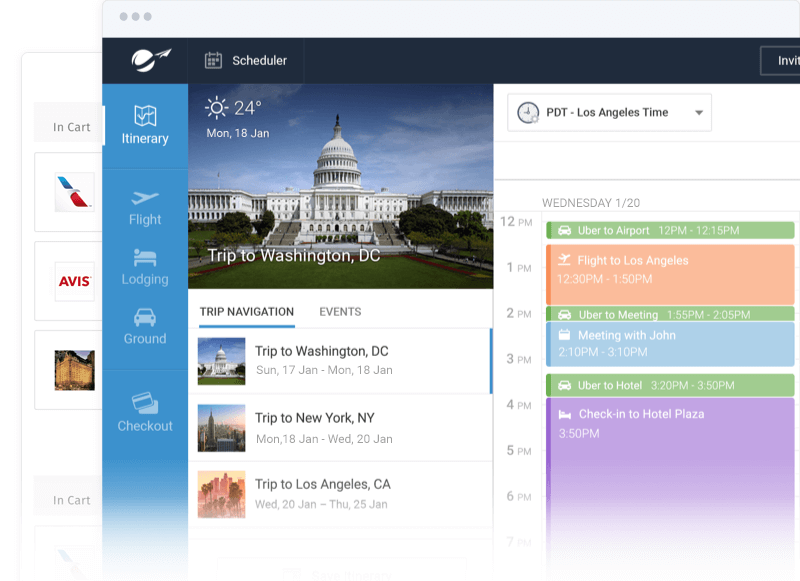Click the sun weather icon
The image size is (800, 581).
tap(216, 108)
